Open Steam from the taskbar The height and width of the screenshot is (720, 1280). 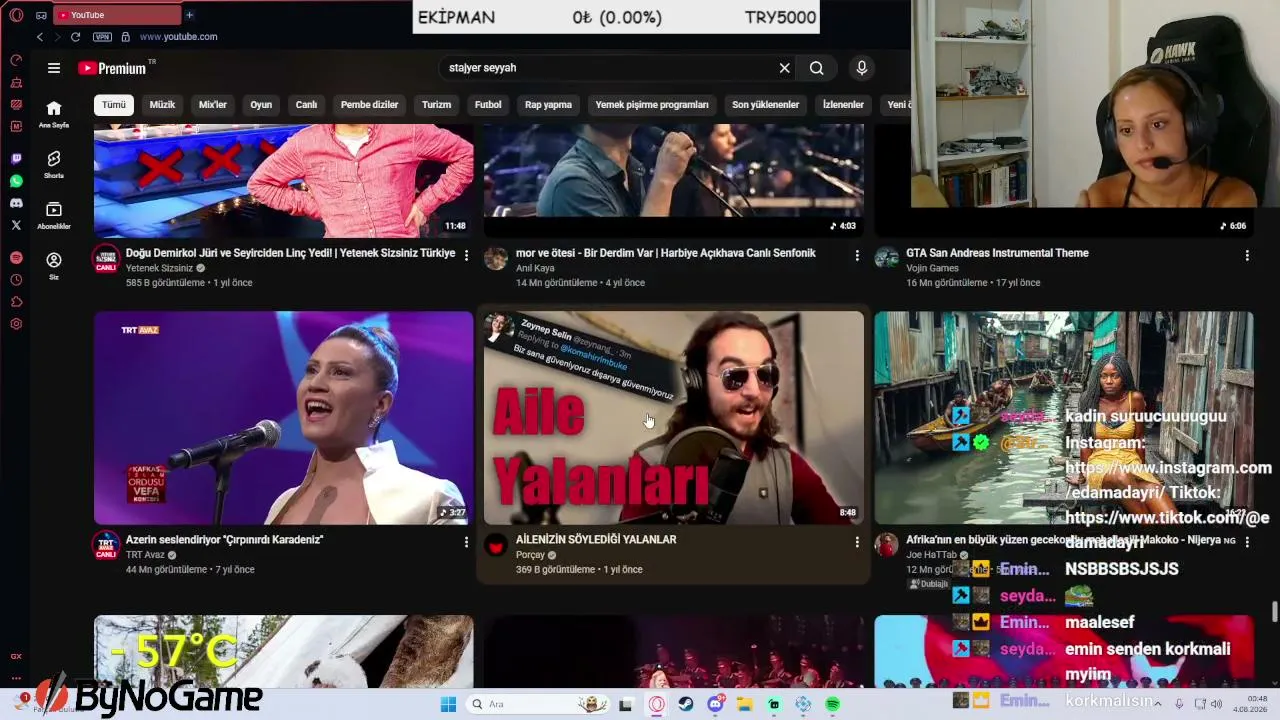tap(686, 704)
